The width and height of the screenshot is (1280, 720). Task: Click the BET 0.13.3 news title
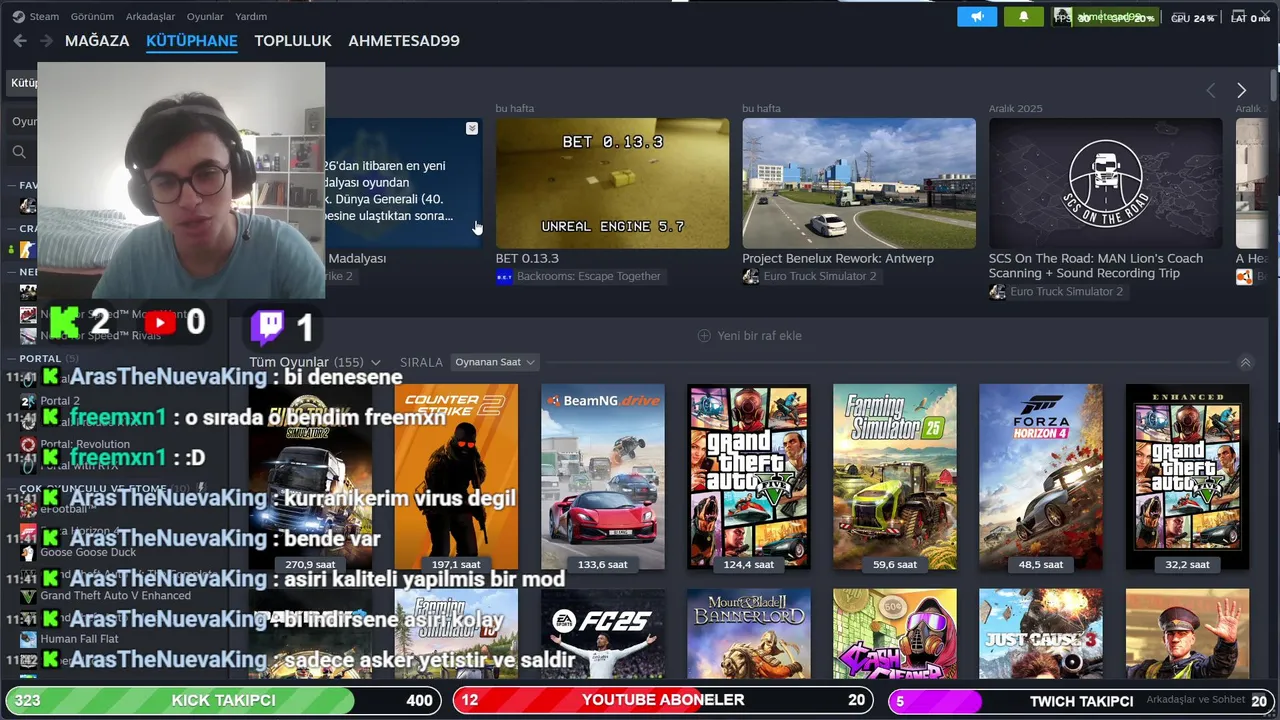[x=527, y=258]
